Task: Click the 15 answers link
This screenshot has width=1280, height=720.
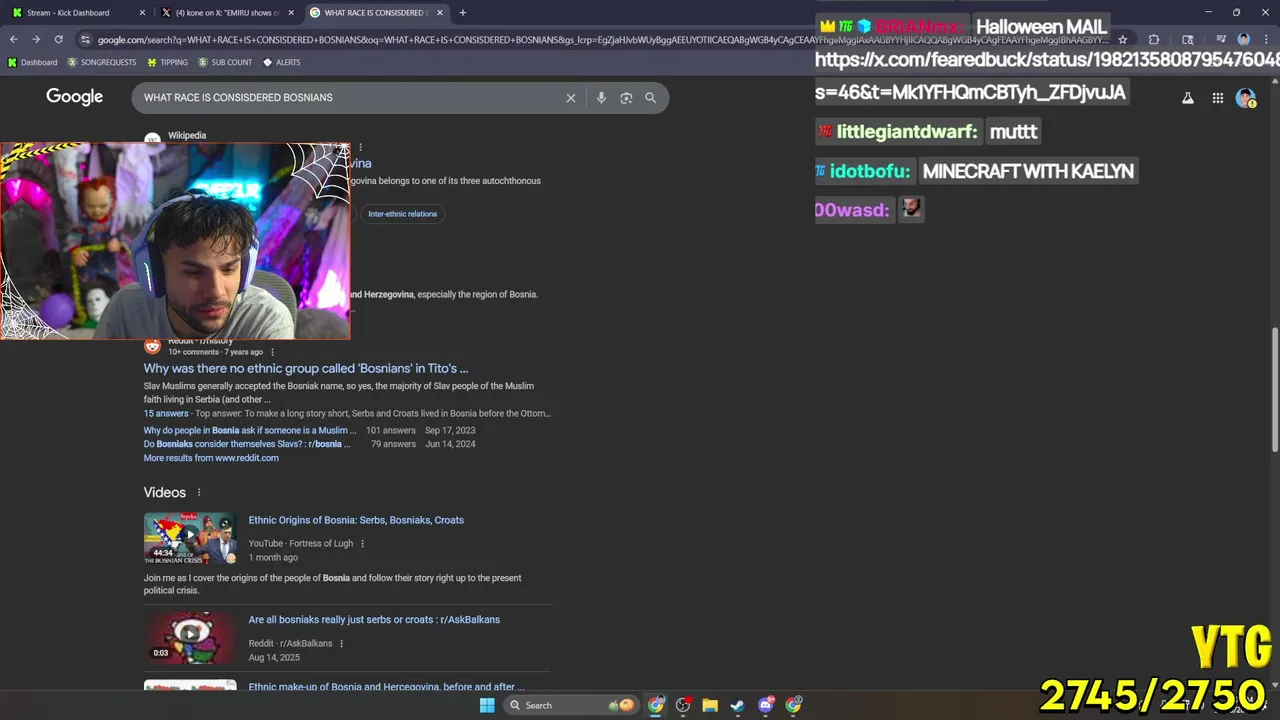Action: 166,413
